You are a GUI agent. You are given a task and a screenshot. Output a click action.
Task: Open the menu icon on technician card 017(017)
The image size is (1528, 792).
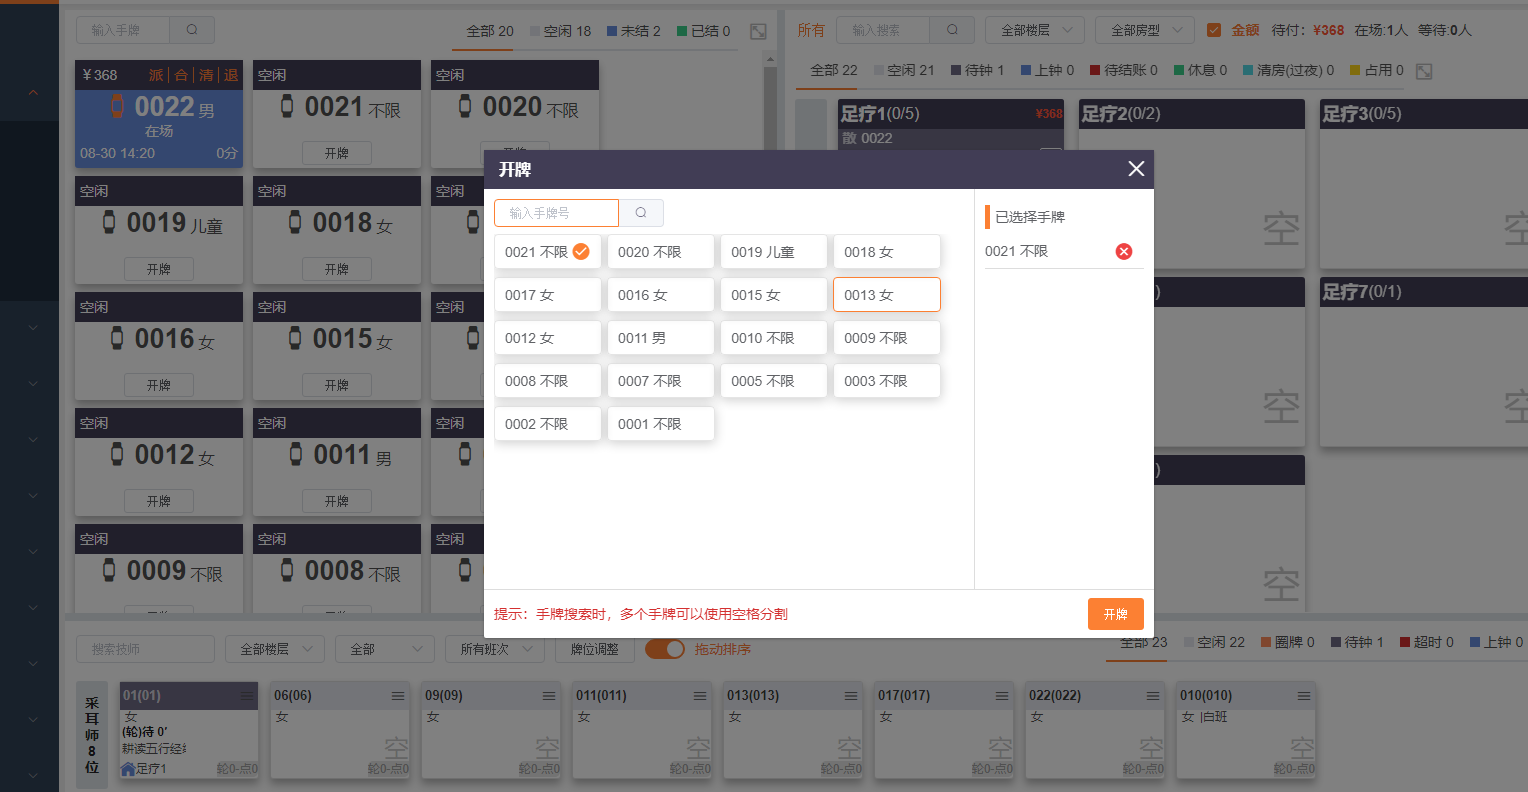[1002, 696]
